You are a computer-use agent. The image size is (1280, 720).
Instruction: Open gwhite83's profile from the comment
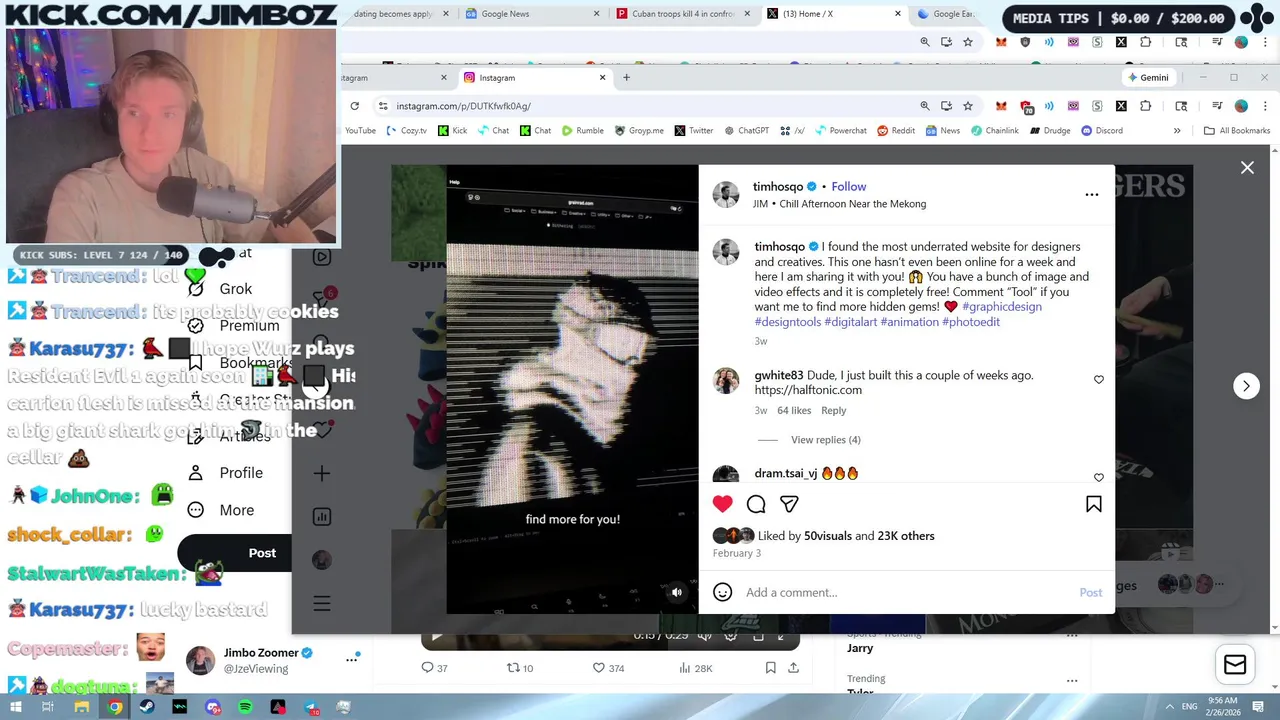coord(779,375)
